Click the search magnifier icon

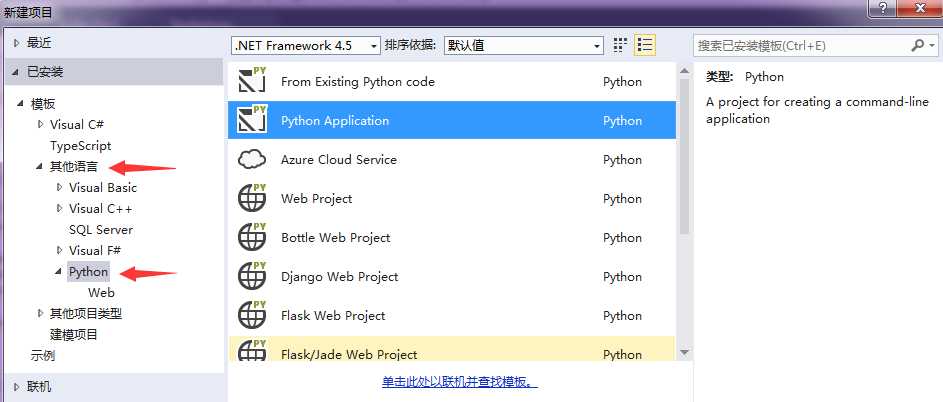(917, 45)
